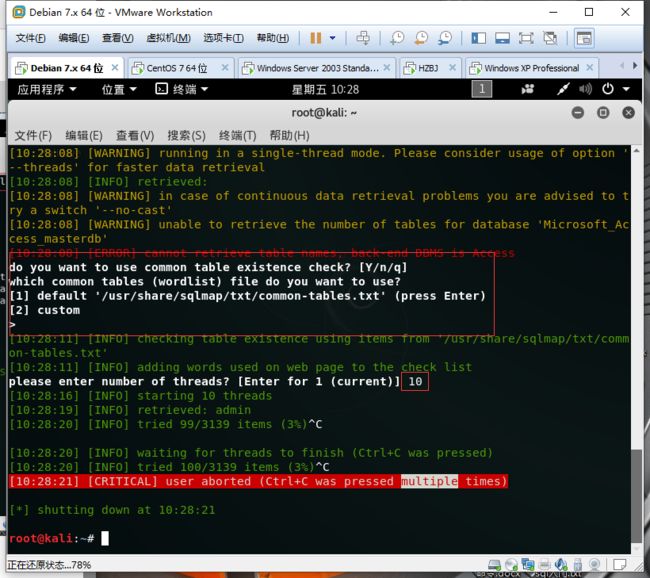Click at the root@kali:~# prompt cursor
The image size is (650, 578).
pos(105,539)
